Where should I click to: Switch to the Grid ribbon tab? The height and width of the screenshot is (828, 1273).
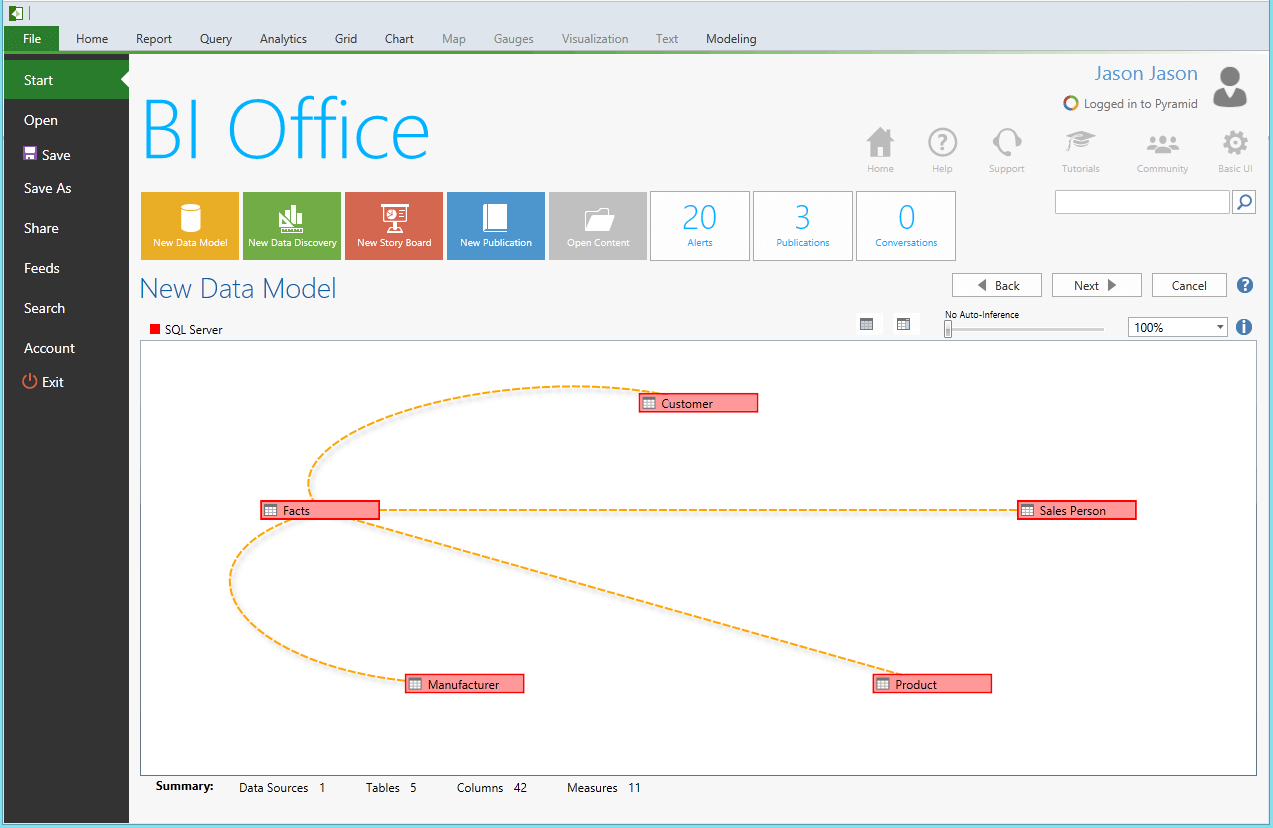tap(346, 39)
